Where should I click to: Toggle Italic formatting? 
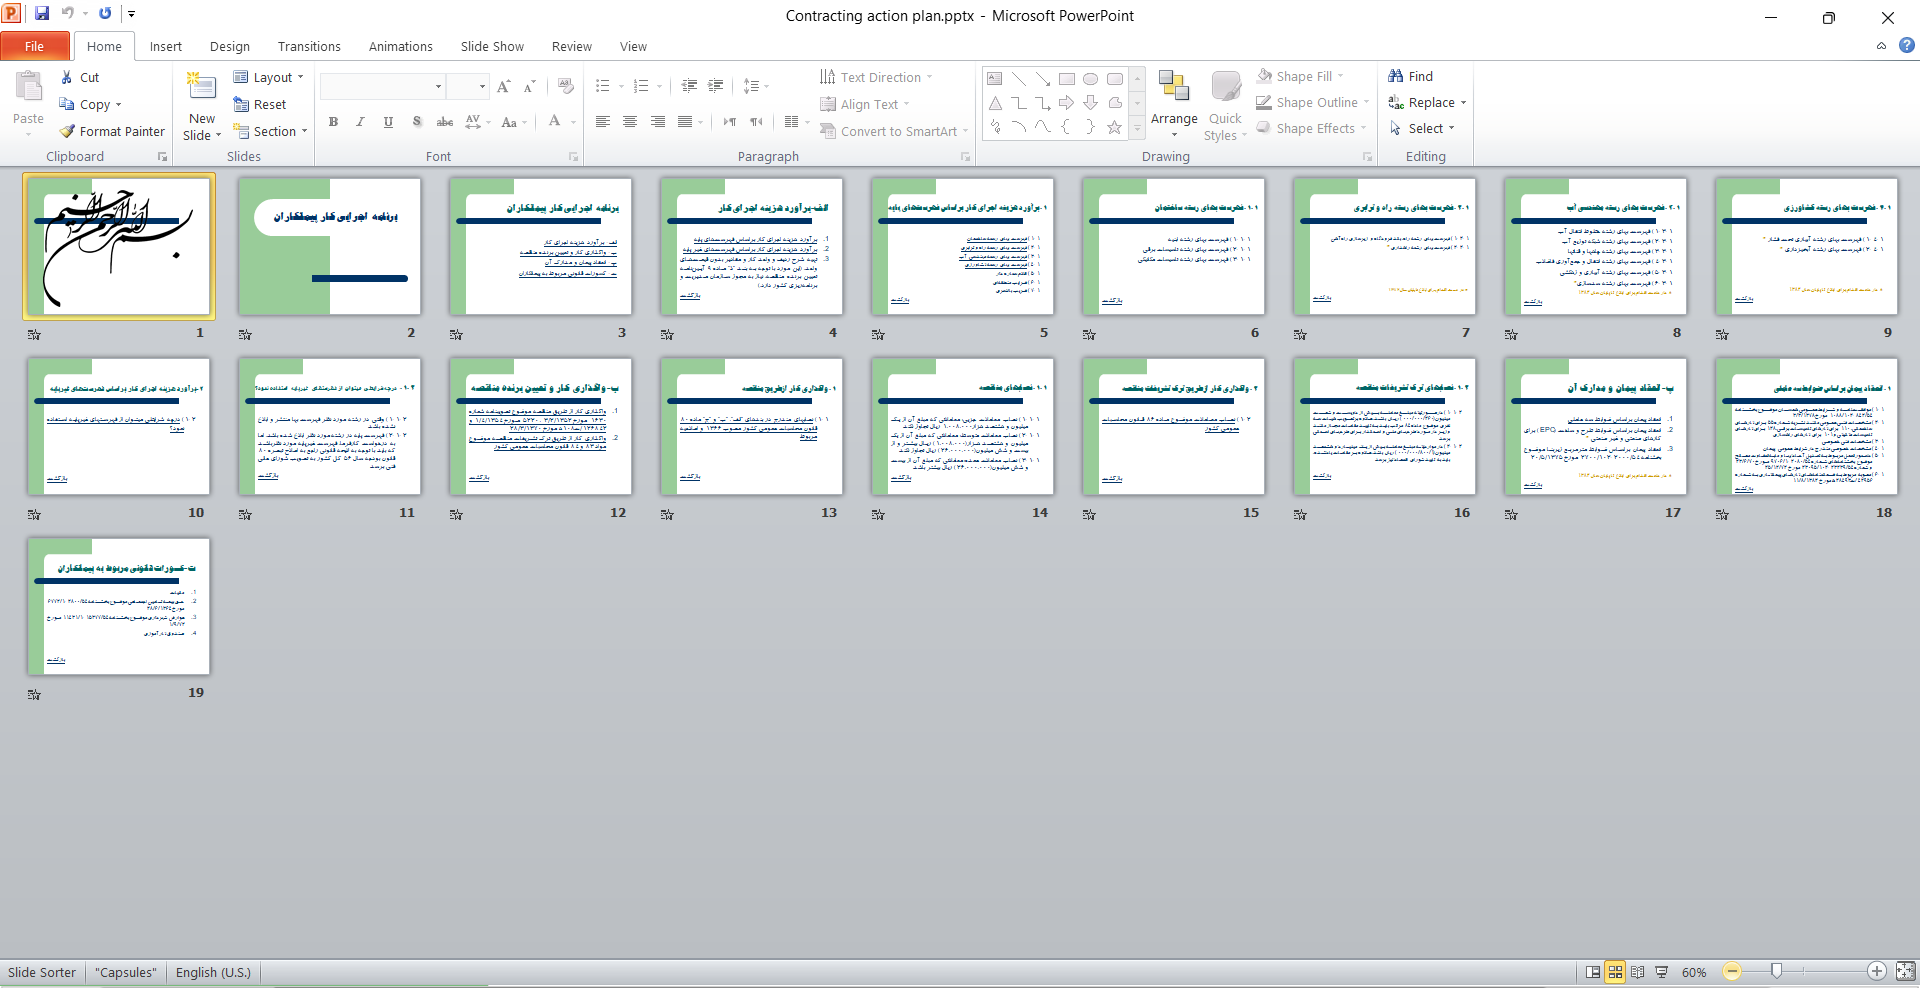(360, 122)
